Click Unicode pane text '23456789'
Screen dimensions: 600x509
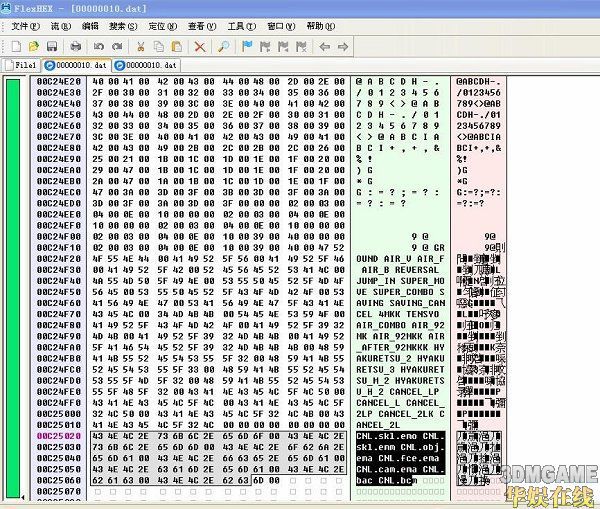pyautogui.click(x=478, y=126)
